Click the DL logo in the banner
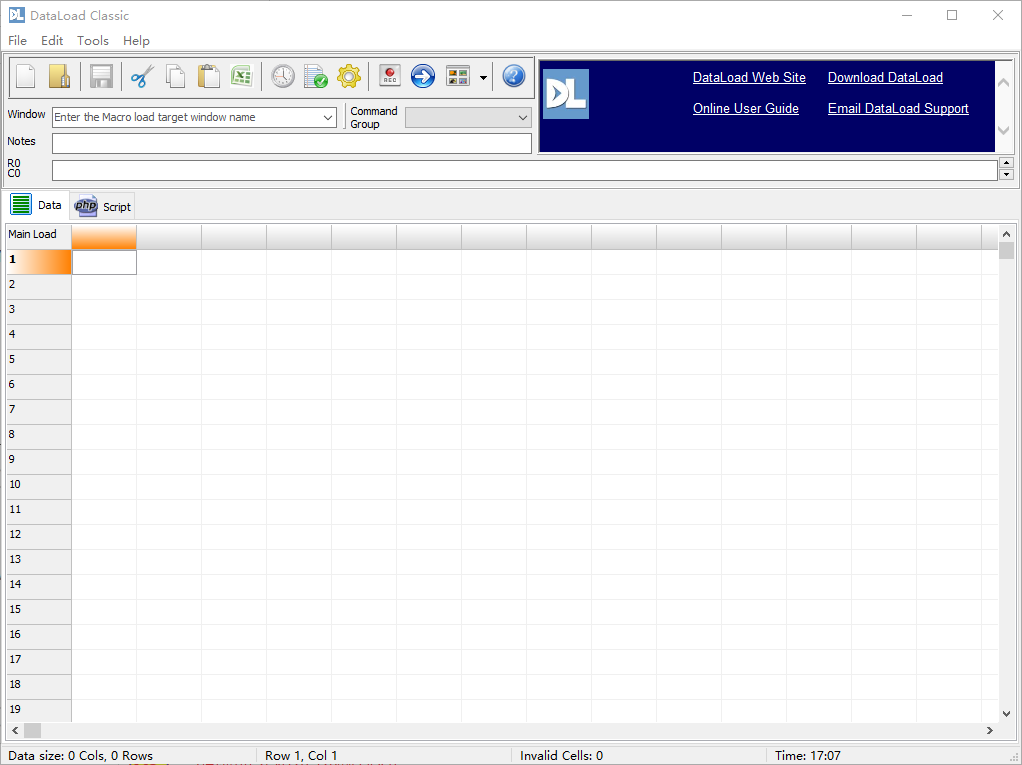The image size is (1022, 765). pyautogui.click(x=566, y=94)
